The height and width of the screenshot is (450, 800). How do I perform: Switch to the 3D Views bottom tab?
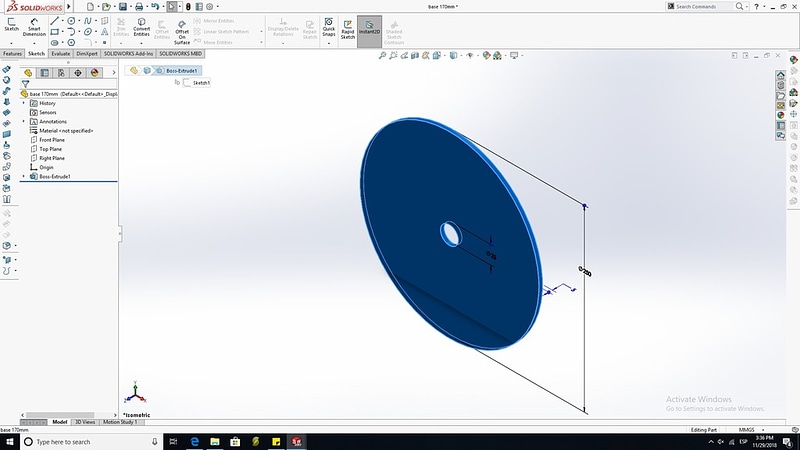[x=85, y=422]
